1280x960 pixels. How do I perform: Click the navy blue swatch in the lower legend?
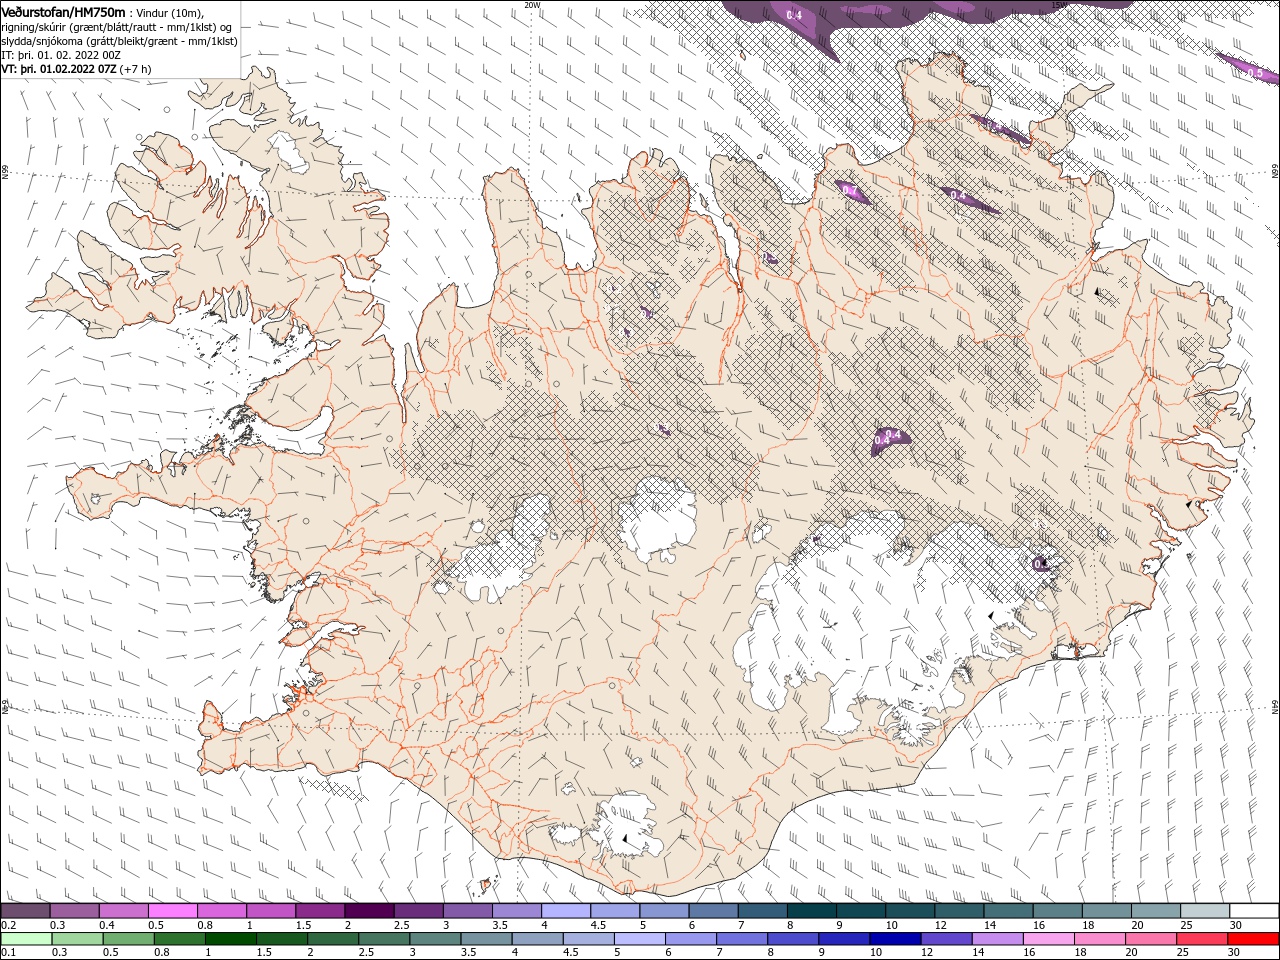tap(896, 939)
